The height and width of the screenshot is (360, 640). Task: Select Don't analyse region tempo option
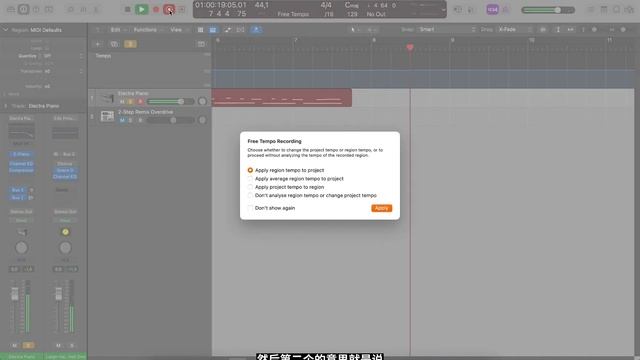coord(250,196)
